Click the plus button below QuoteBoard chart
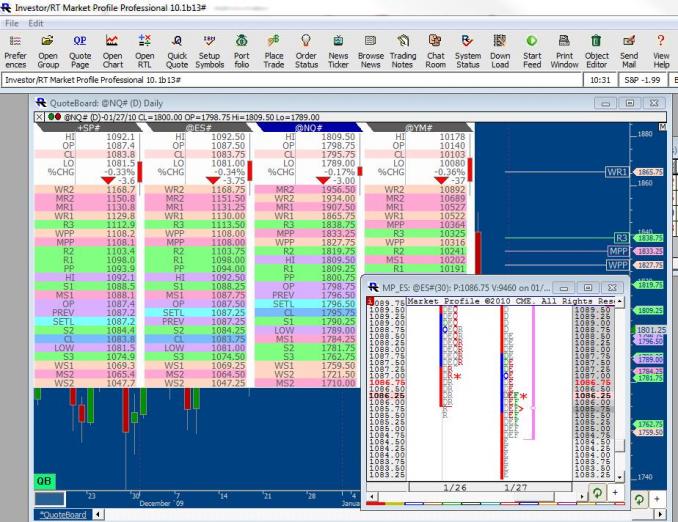Screen dimensions: 678x522 tap(656, 500)
